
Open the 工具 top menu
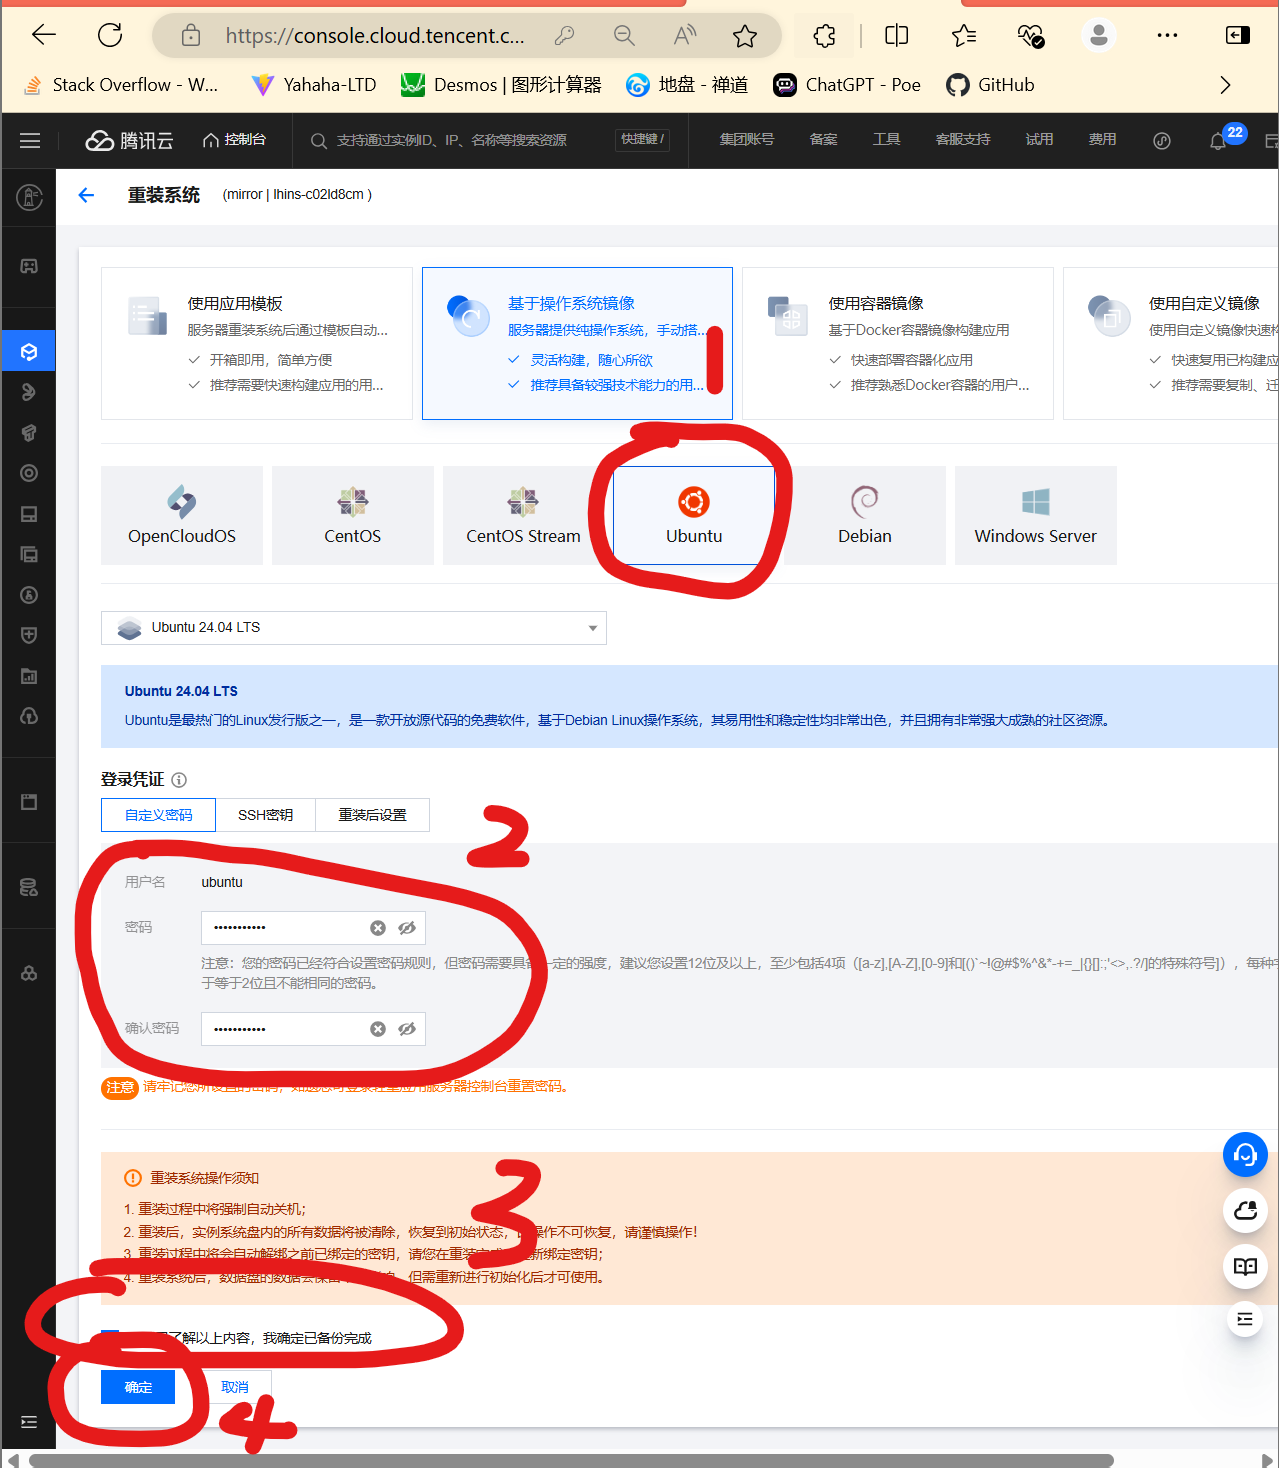point(887,140)
